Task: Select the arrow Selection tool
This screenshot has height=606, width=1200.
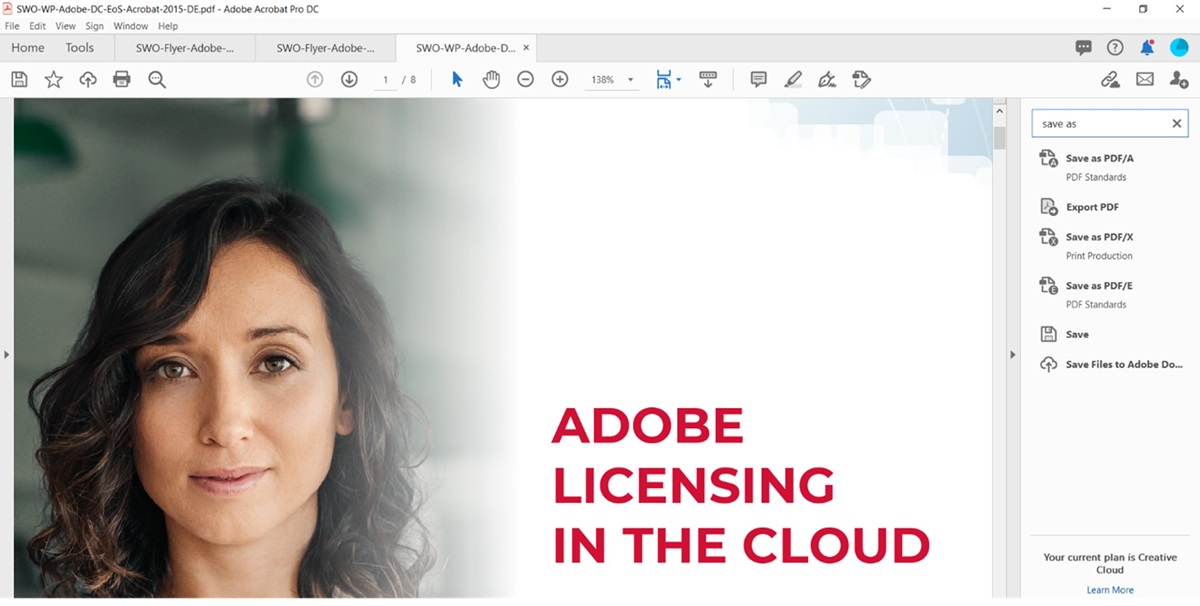Action: (x=456, y=79)
